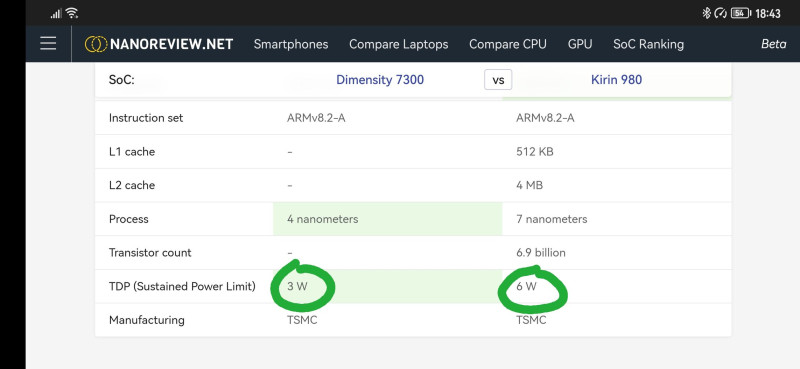The height and width of the screenshot is (369, 800).
Task: Tap the cellular signal bars icon
Action: click(x=56, y=14)
